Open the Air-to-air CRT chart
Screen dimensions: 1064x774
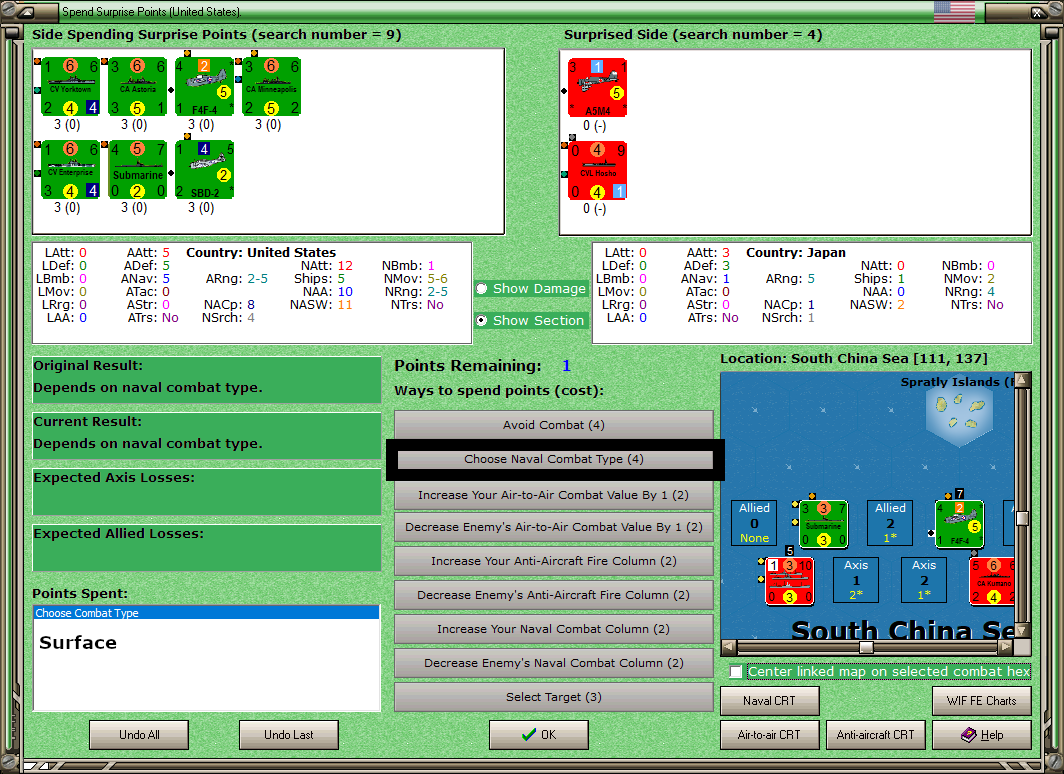tap(770, 735)
